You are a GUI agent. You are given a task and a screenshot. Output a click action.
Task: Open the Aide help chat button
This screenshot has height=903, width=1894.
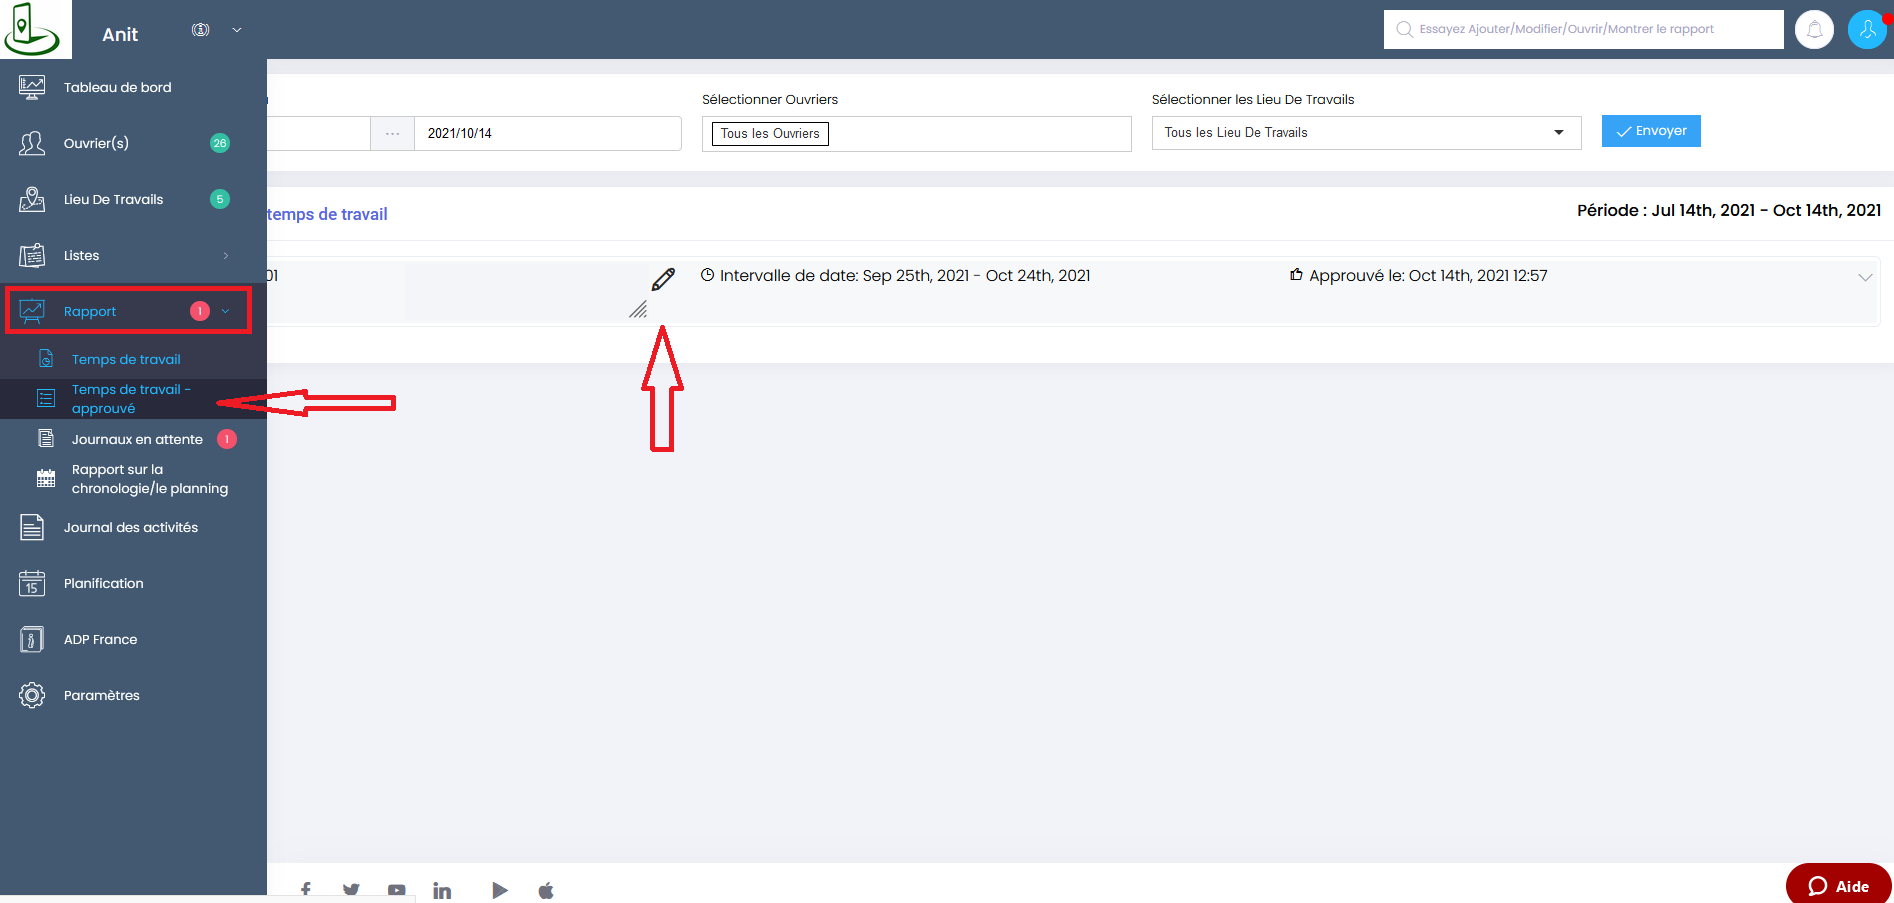click(x=1838, y=886)
